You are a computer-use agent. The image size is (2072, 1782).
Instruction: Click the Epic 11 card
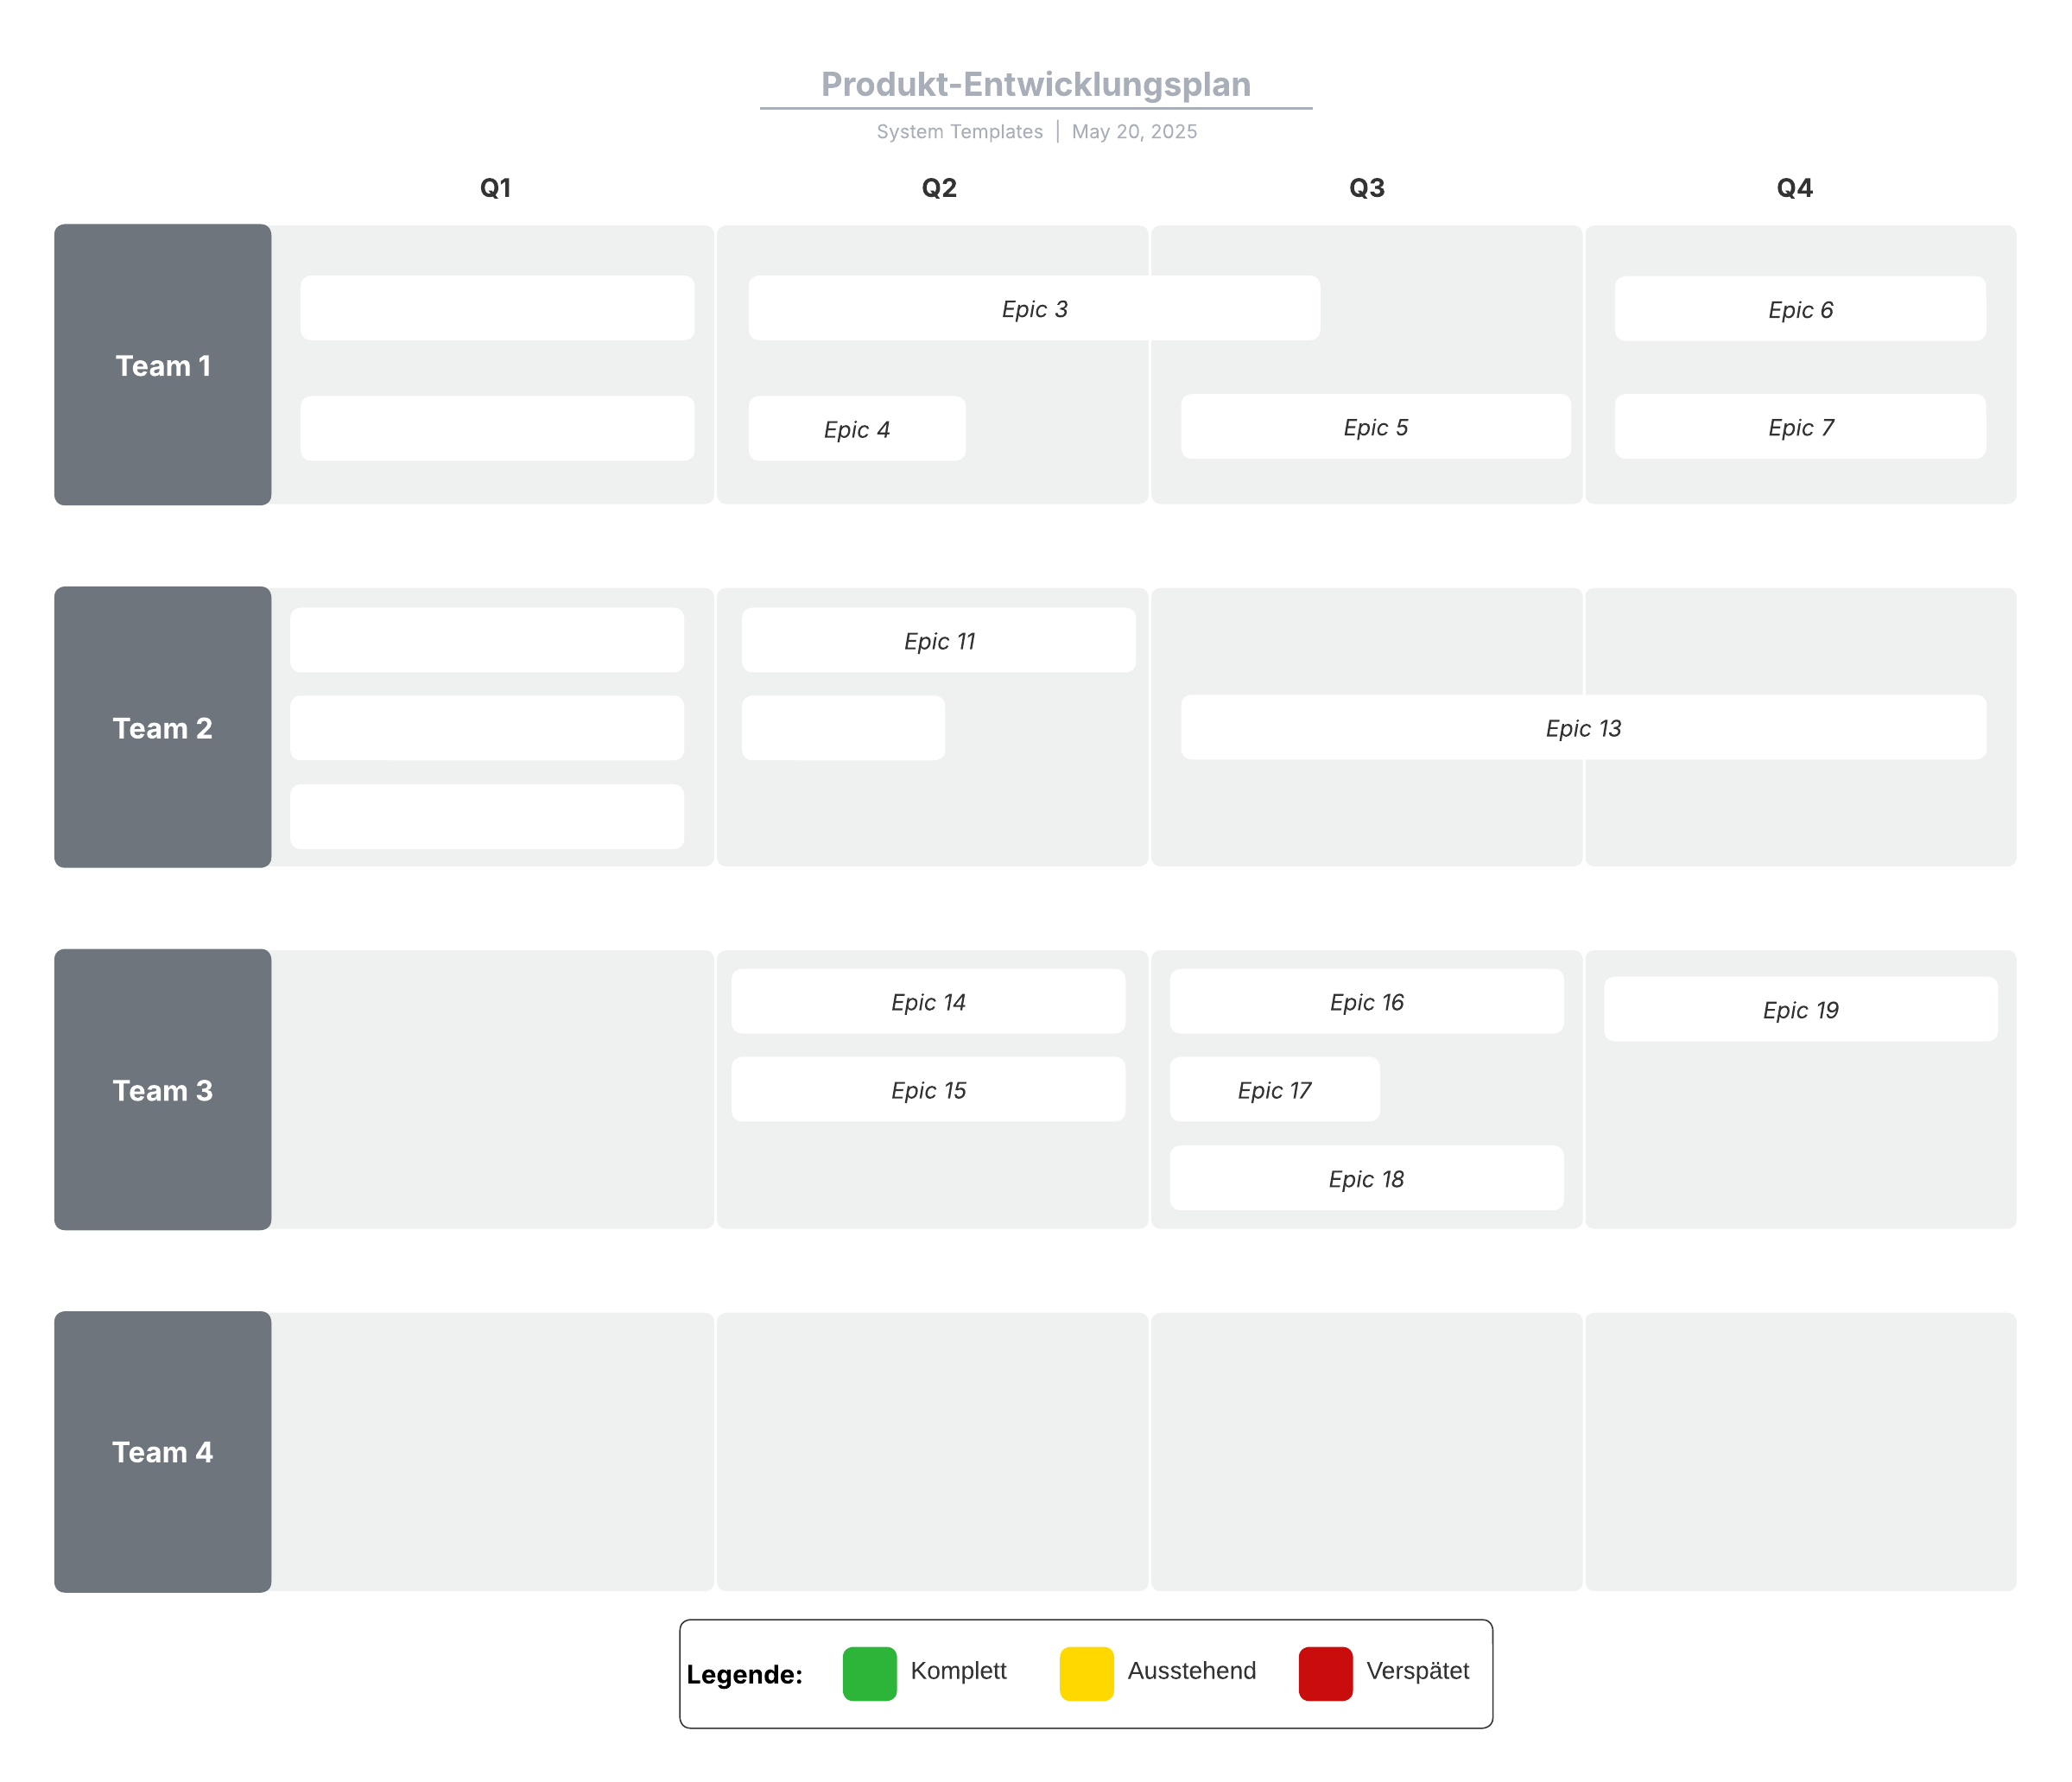click(x=938, y=640)
